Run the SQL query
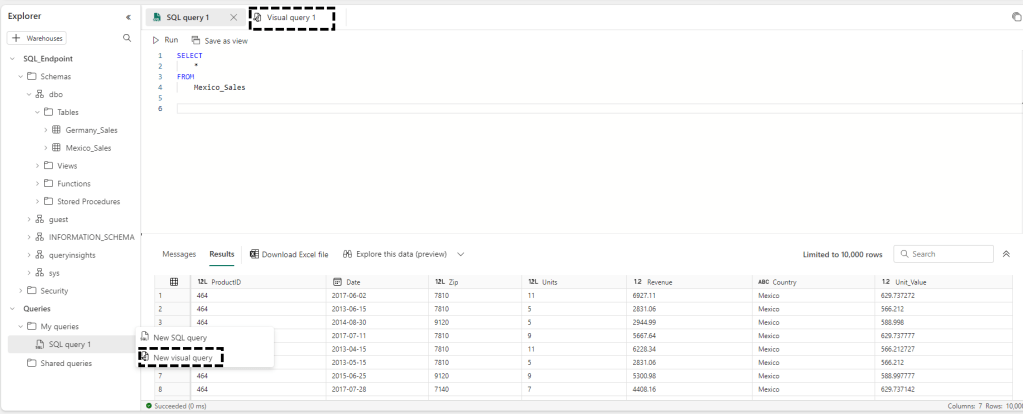This screenshot has width=1023, height=414. tap(165, 40)
